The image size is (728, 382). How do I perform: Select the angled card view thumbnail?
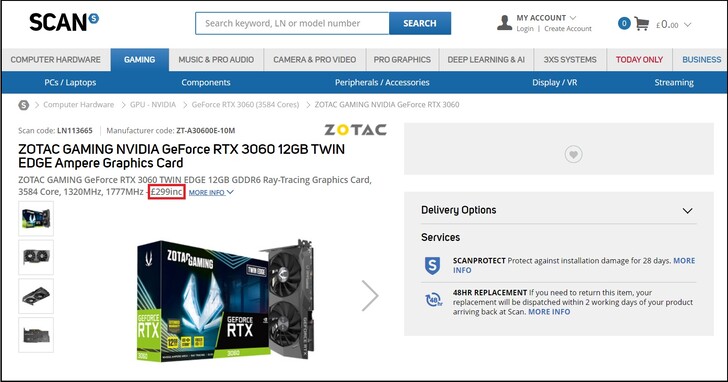click(x=36, y=296)
